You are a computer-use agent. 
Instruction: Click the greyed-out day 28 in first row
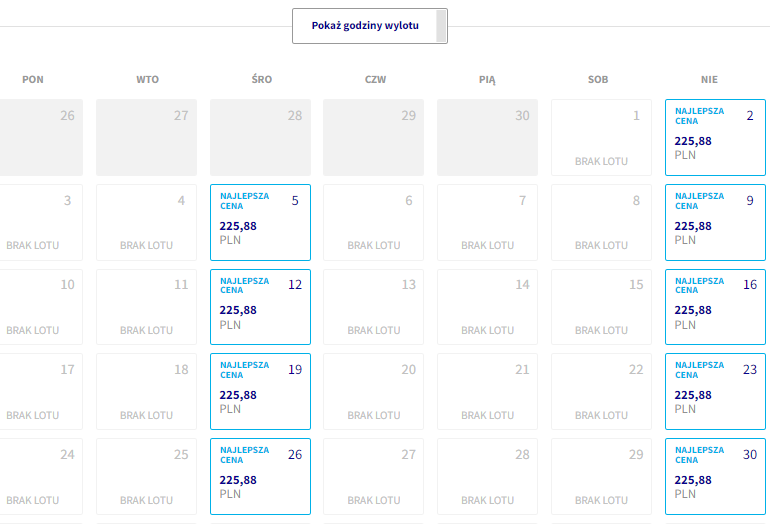(260, 138)
